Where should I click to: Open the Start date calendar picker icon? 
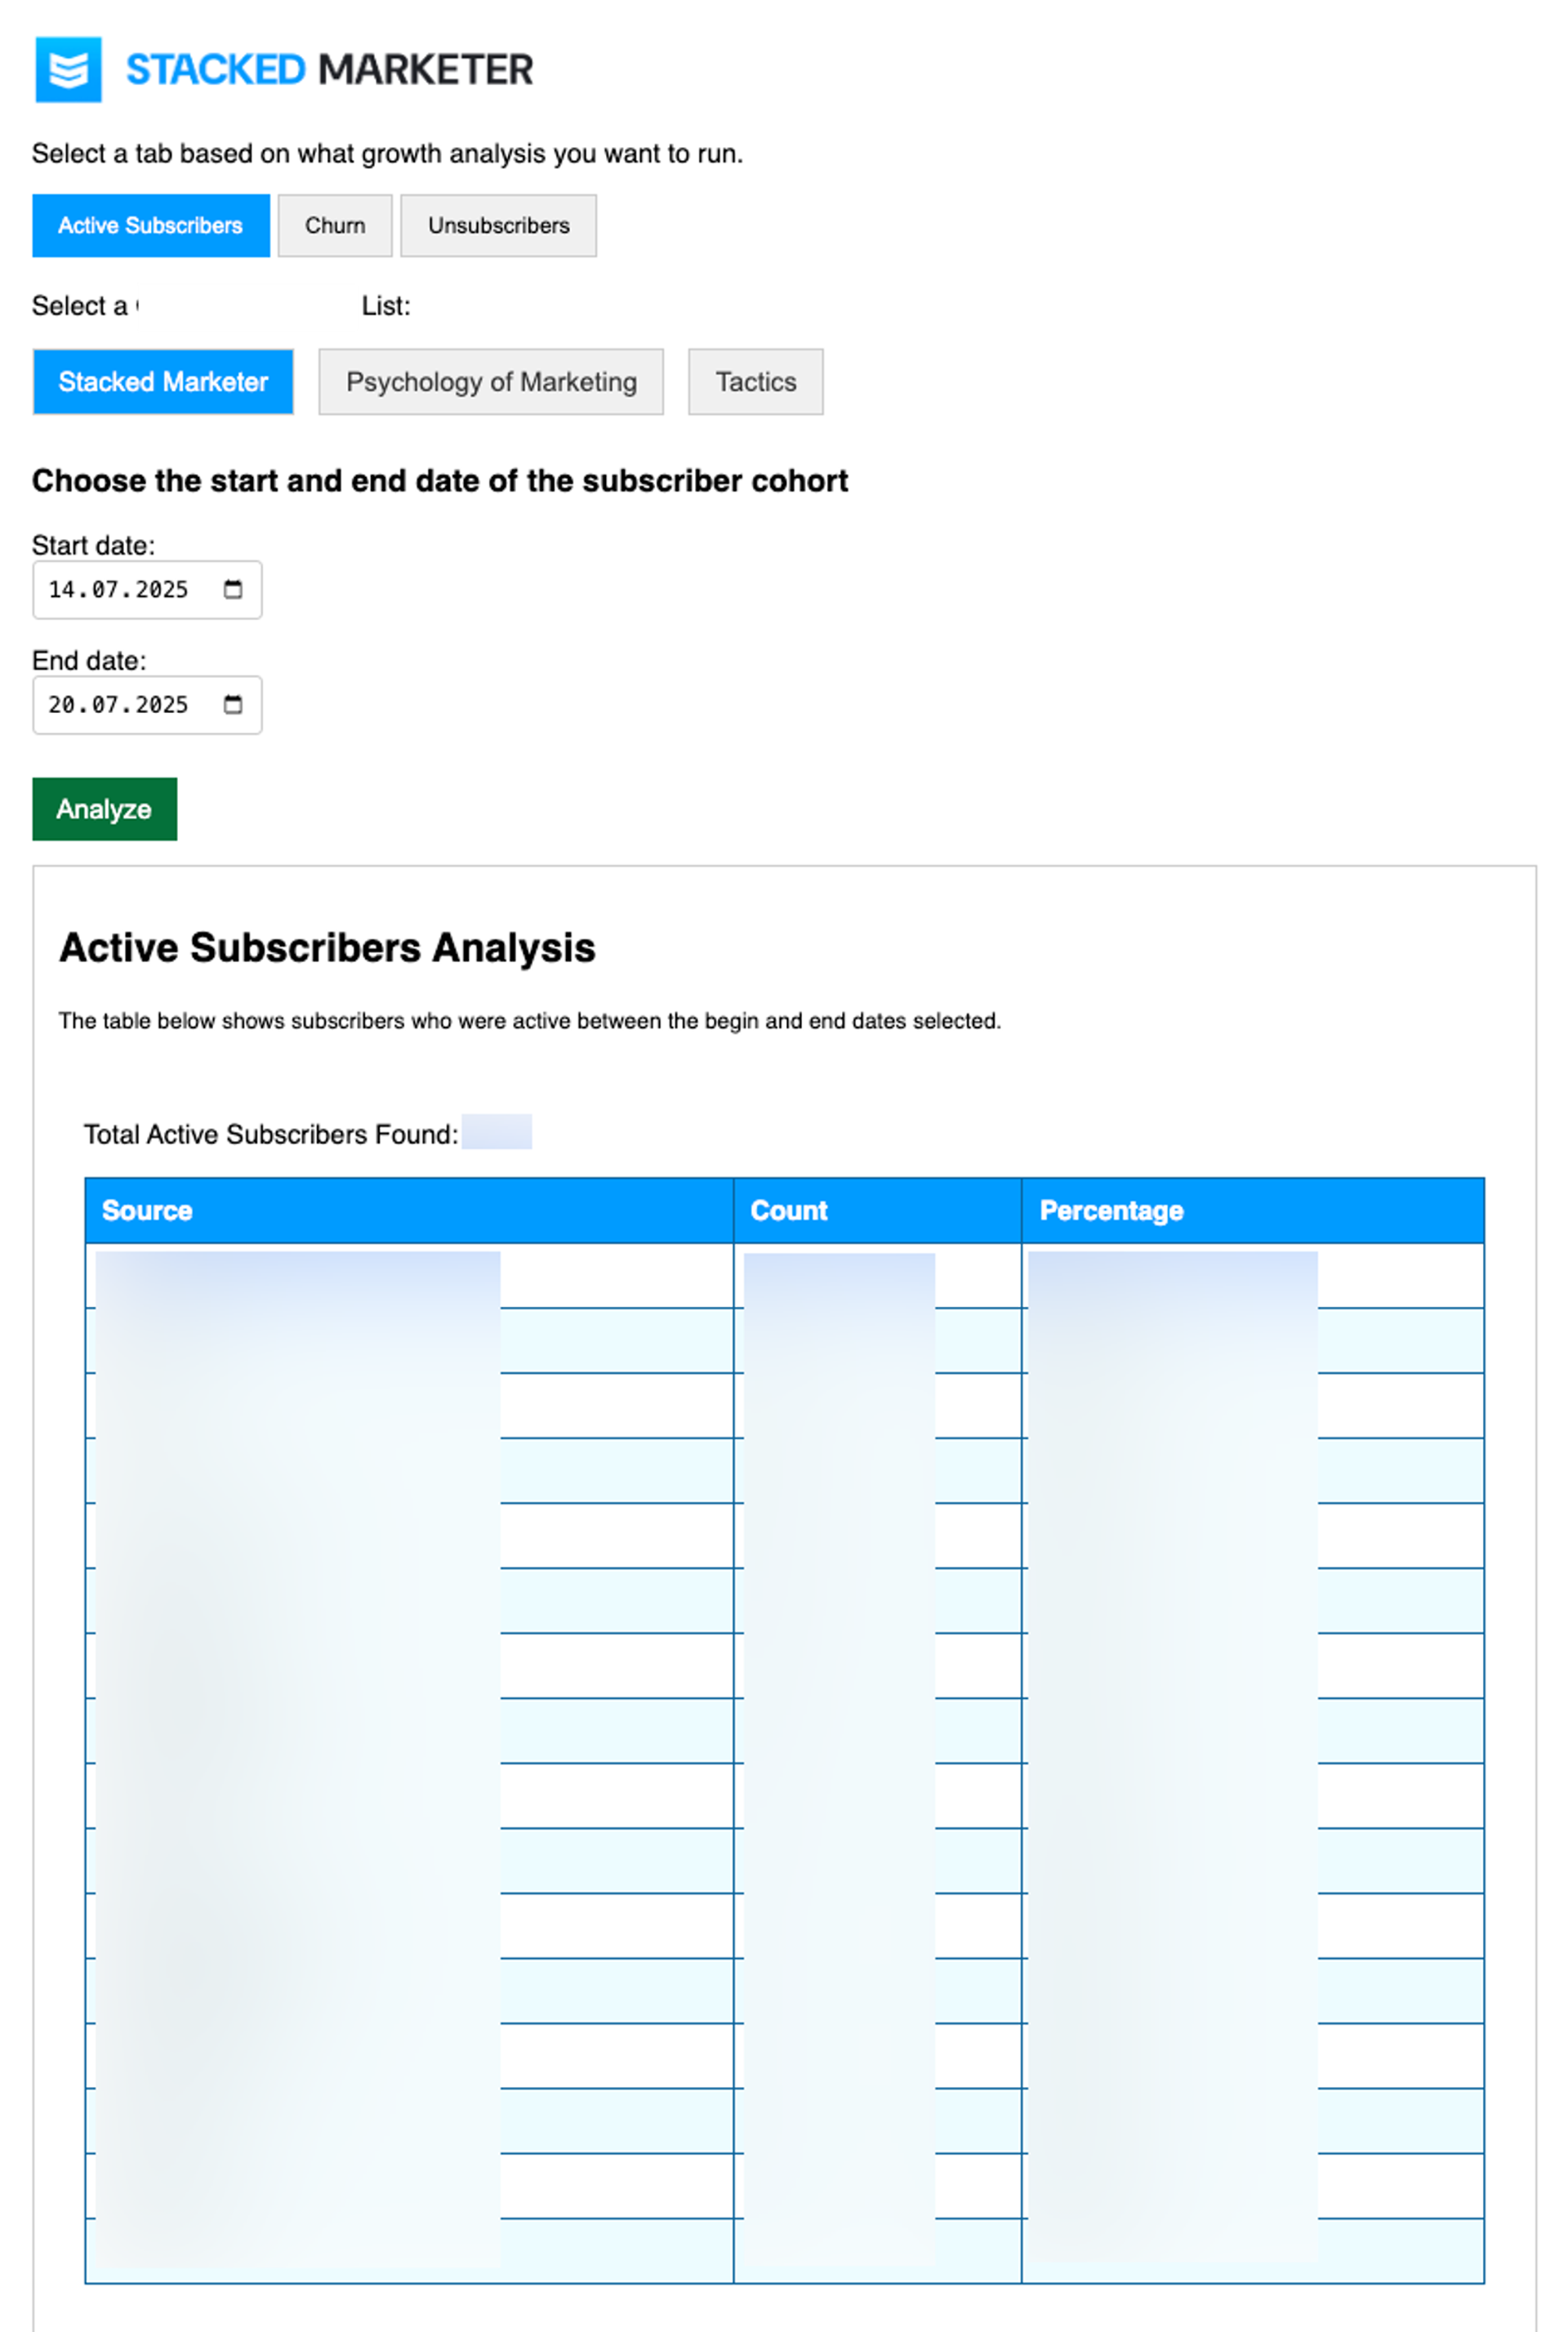(233, 590)
